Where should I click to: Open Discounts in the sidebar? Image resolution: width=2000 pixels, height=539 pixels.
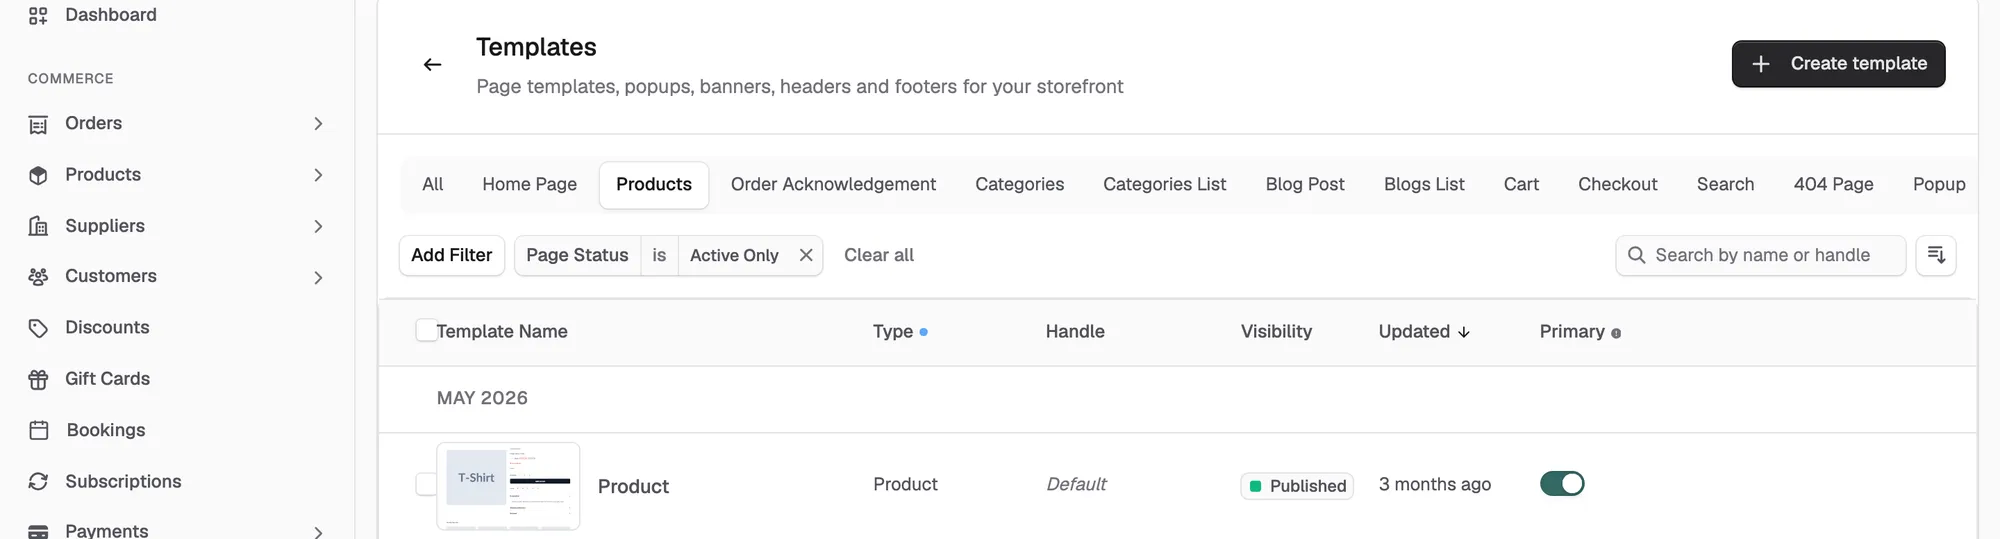click(x=107, y=328)
